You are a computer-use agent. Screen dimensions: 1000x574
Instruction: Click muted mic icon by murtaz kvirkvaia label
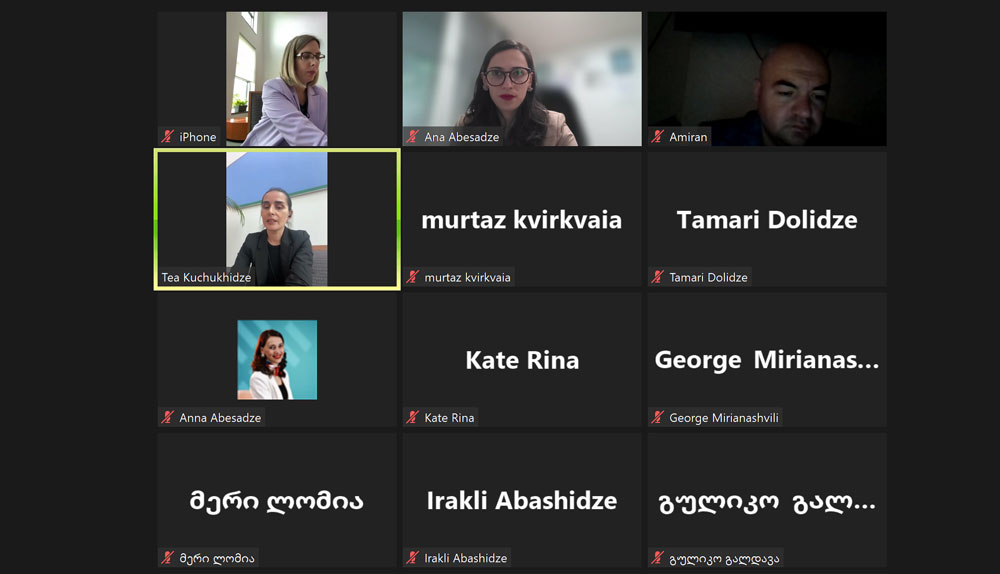click(413, 277)
